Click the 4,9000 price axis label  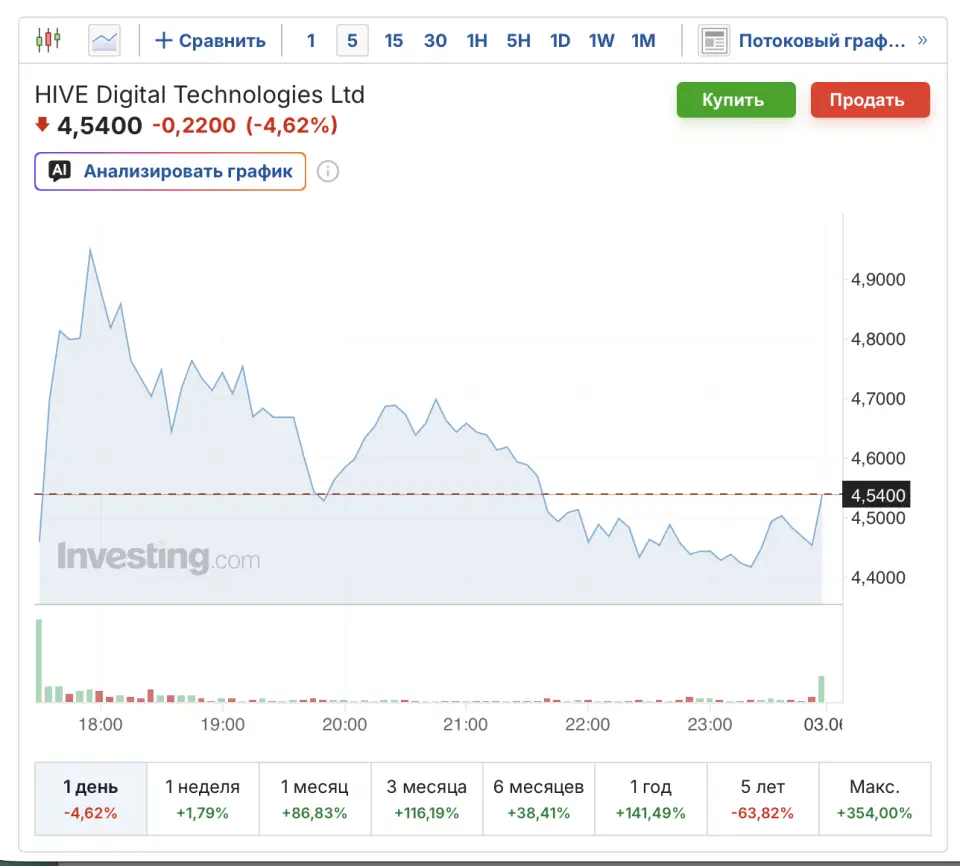point(878,280)
